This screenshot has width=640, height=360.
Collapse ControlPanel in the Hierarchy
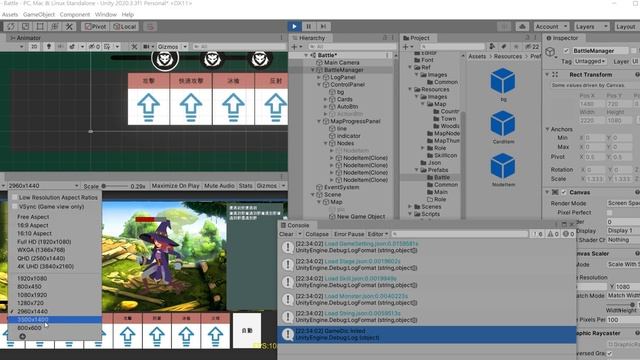pyautogui.click(x=319, y=84)
